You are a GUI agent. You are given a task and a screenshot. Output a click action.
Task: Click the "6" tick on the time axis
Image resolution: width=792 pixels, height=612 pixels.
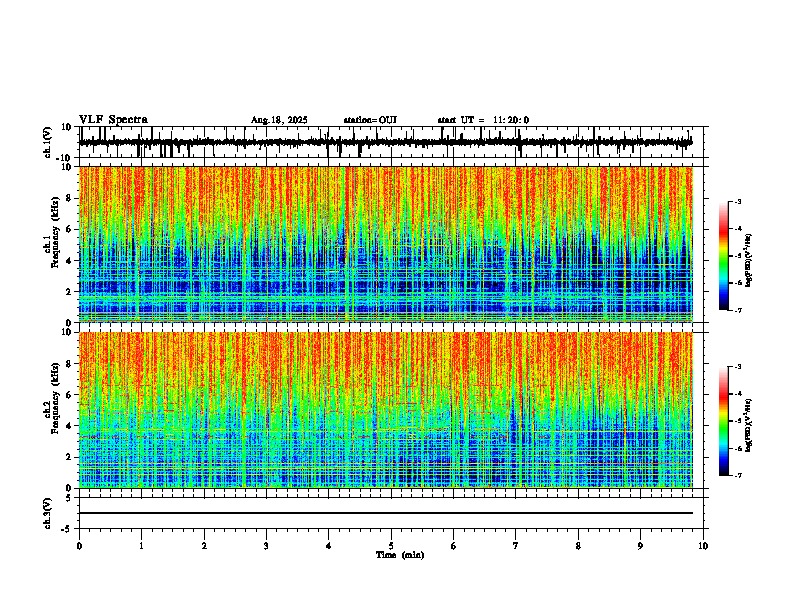(454, 546)
